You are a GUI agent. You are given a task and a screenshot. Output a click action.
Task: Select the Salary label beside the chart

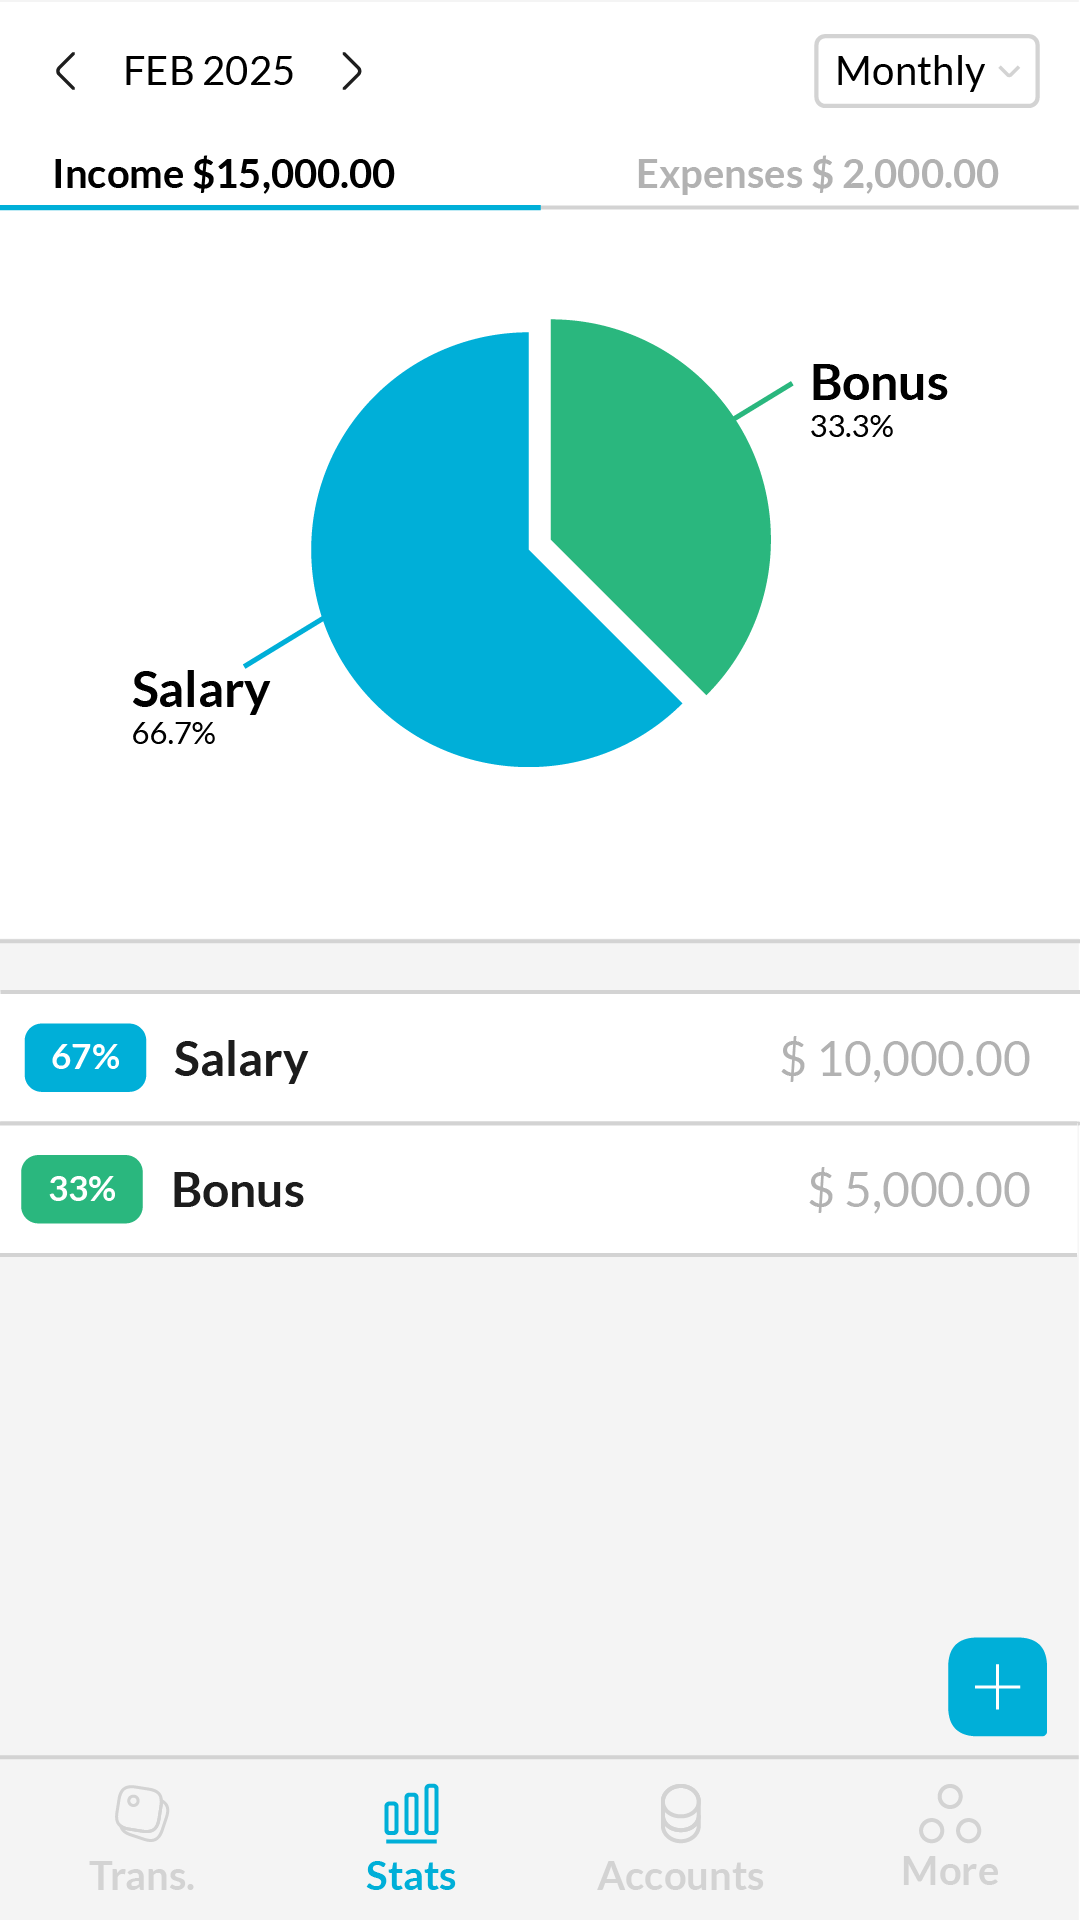pos(201,690)
